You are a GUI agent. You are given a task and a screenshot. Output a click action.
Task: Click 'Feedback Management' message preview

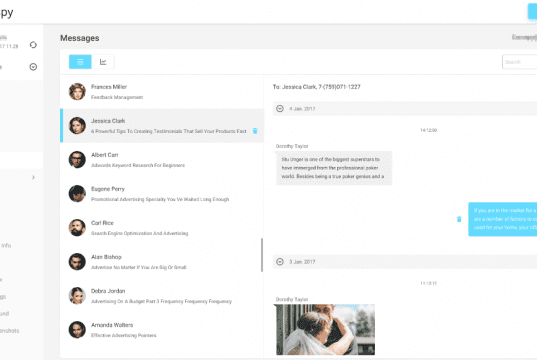[x=117, y=97]
